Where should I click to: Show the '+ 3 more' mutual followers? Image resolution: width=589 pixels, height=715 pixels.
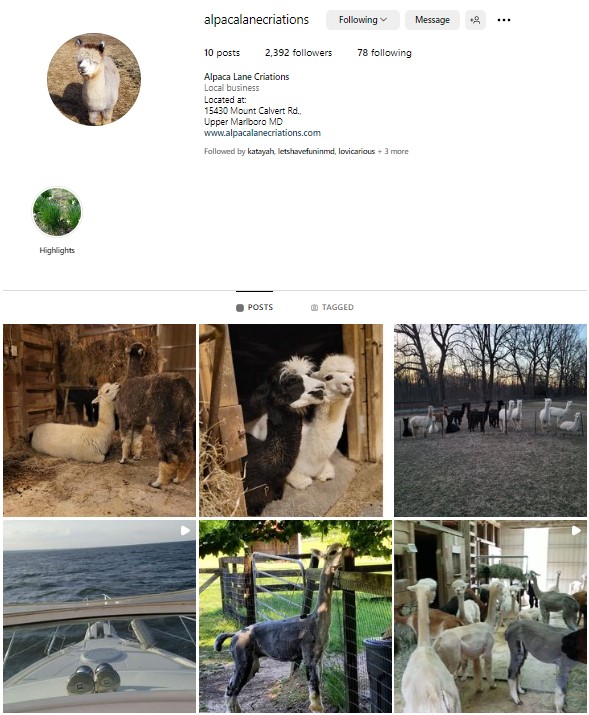(x=393, y=151)
